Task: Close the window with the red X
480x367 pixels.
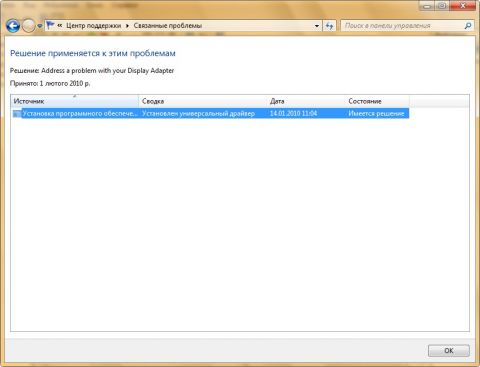Action: click(463, 6)
